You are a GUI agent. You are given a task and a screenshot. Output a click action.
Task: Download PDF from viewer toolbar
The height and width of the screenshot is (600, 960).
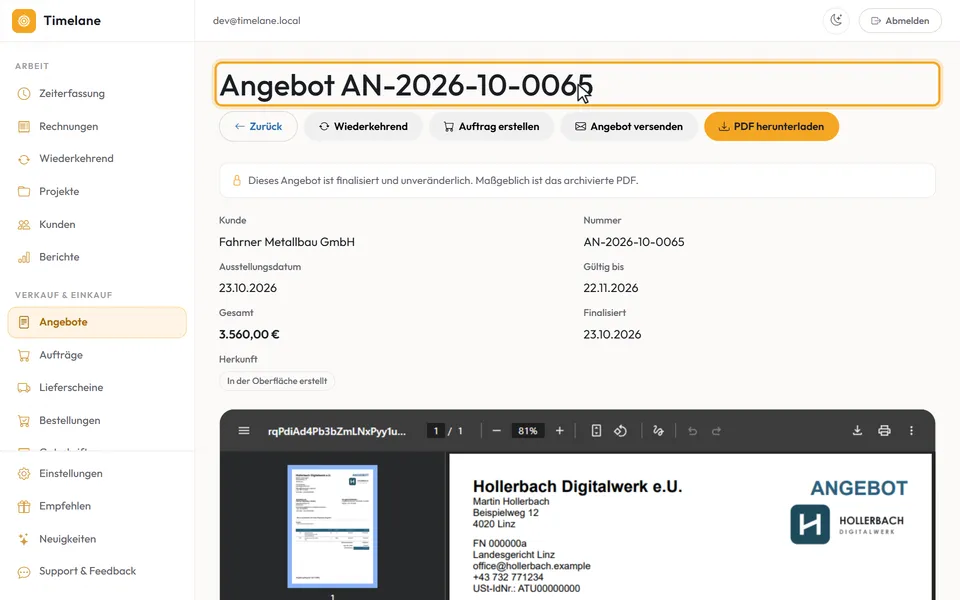coord(857,431)
